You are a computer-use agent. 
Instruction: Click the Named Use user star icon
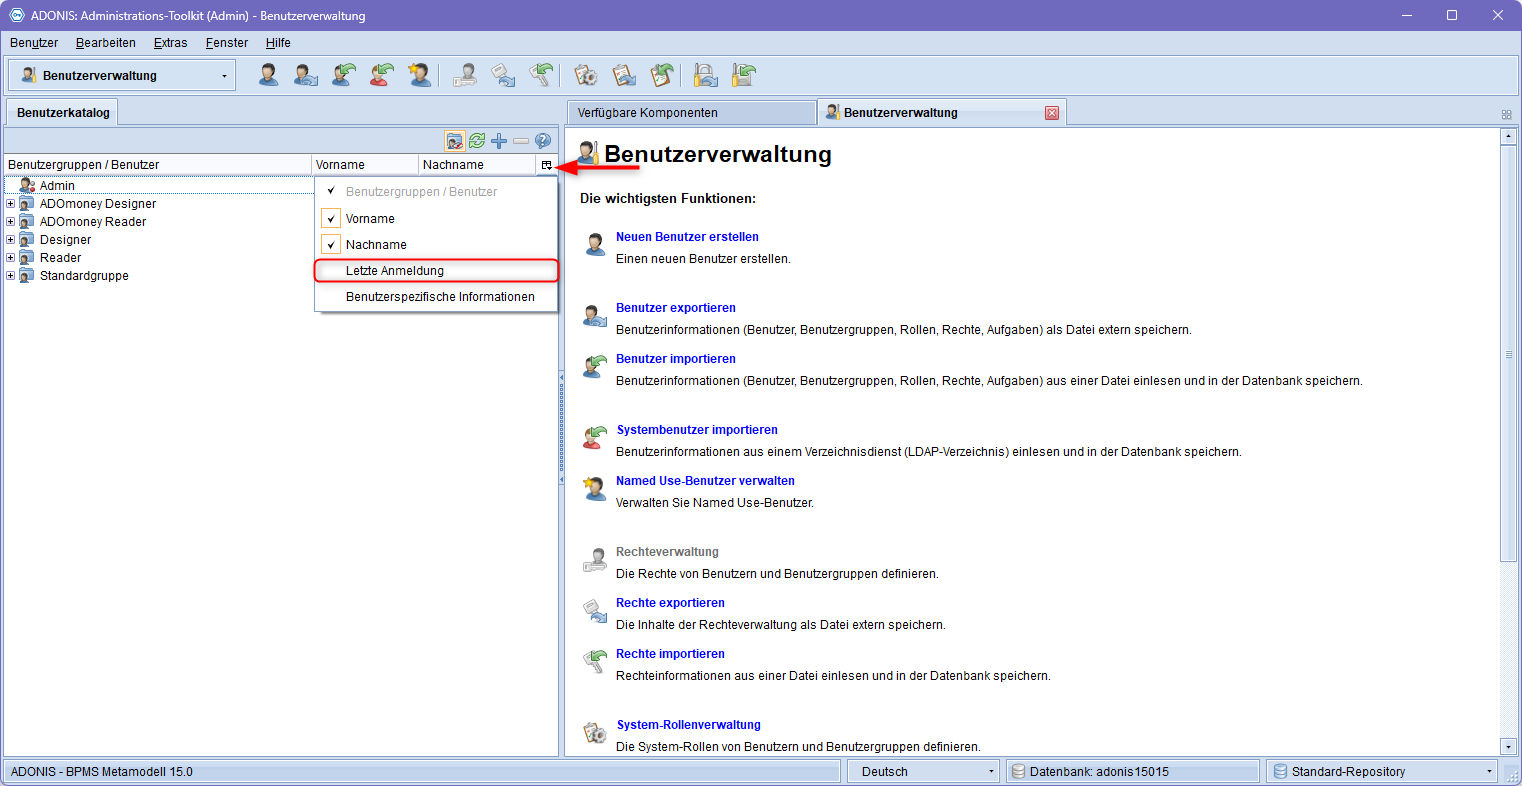coord(420,75)
